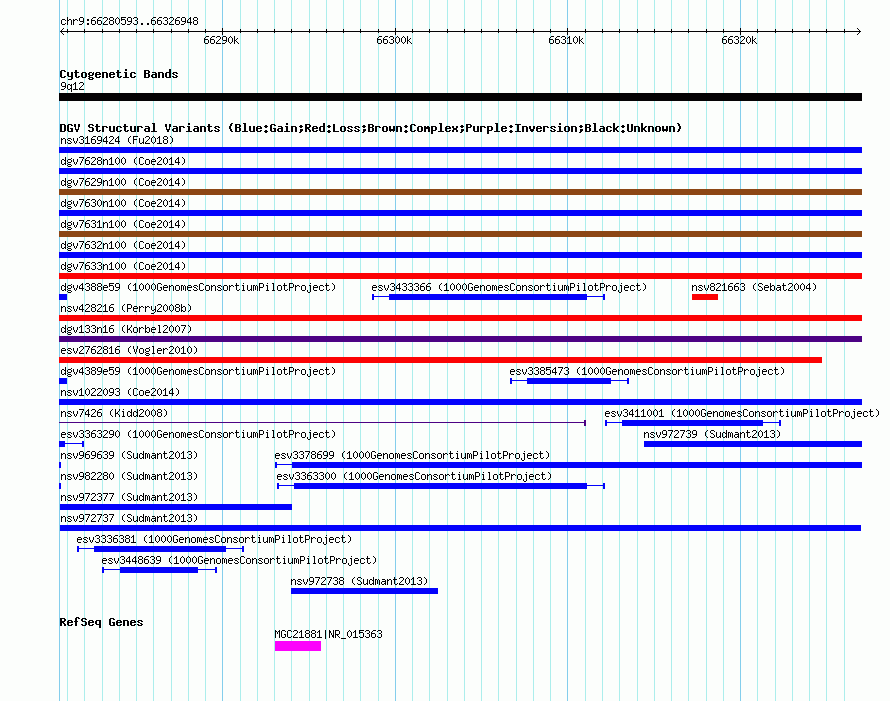Click the nsv7426 (Kidd2008) label

point(114,413)
